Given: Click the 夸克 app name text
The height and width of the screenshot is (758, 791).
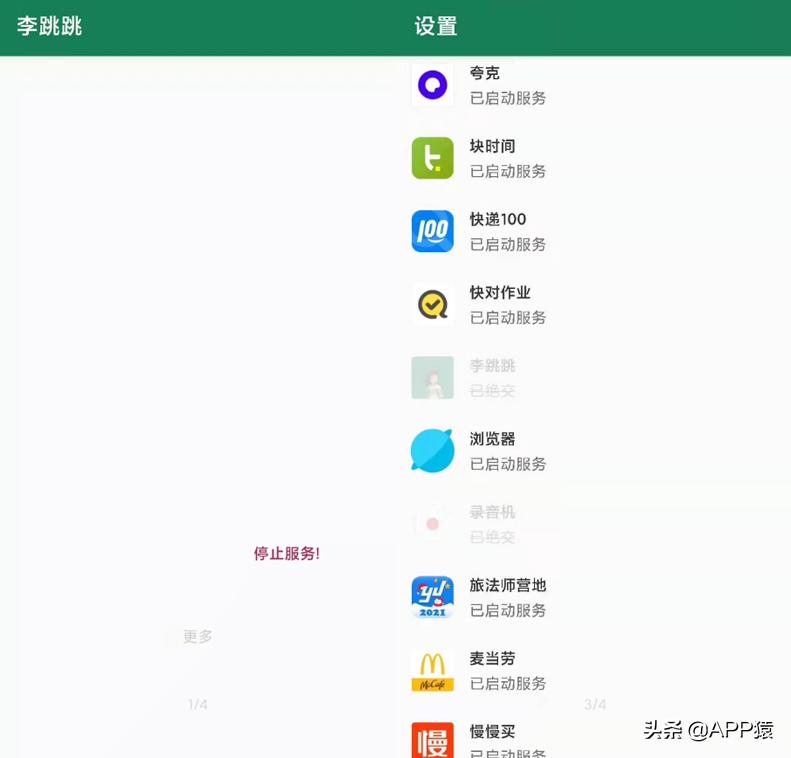Looking at the screenshot, I should pos(484,73).
